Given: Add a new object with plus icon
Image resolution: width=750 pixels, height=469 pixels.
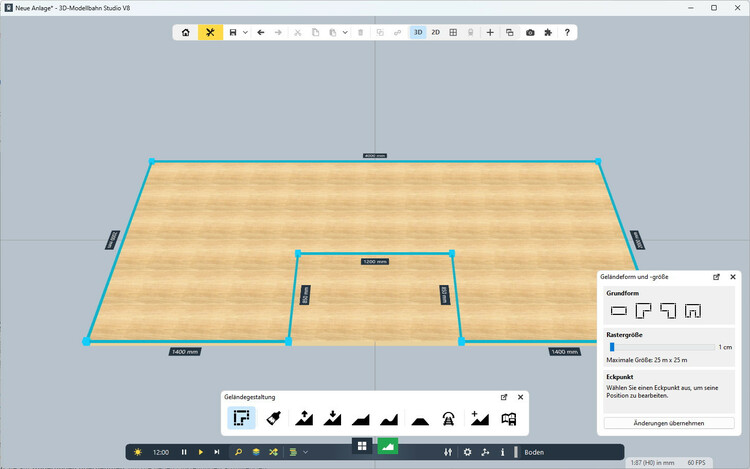Looking at the screenshot, I should [x=490, y=33].
